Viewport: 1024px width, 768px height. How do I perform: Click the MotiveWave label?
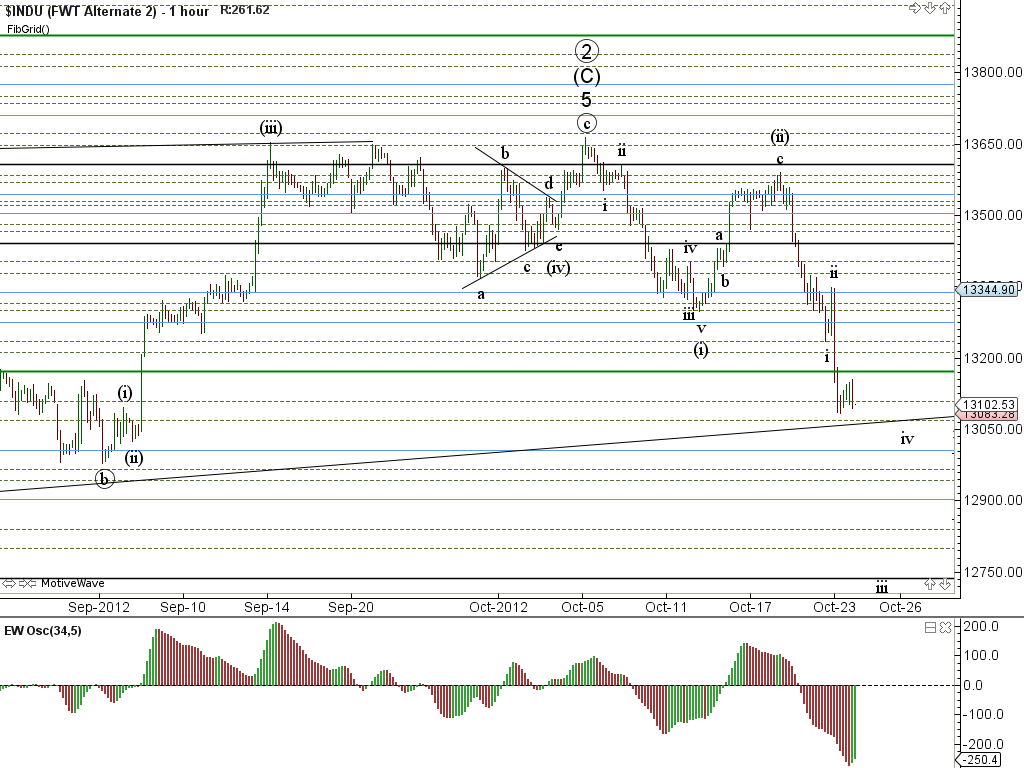pos(72,583)
